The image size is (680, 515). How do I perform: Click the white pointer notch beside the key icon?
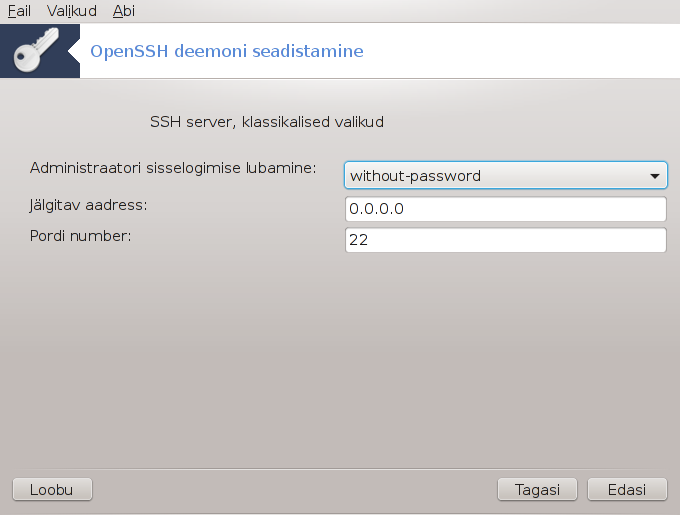74,51
